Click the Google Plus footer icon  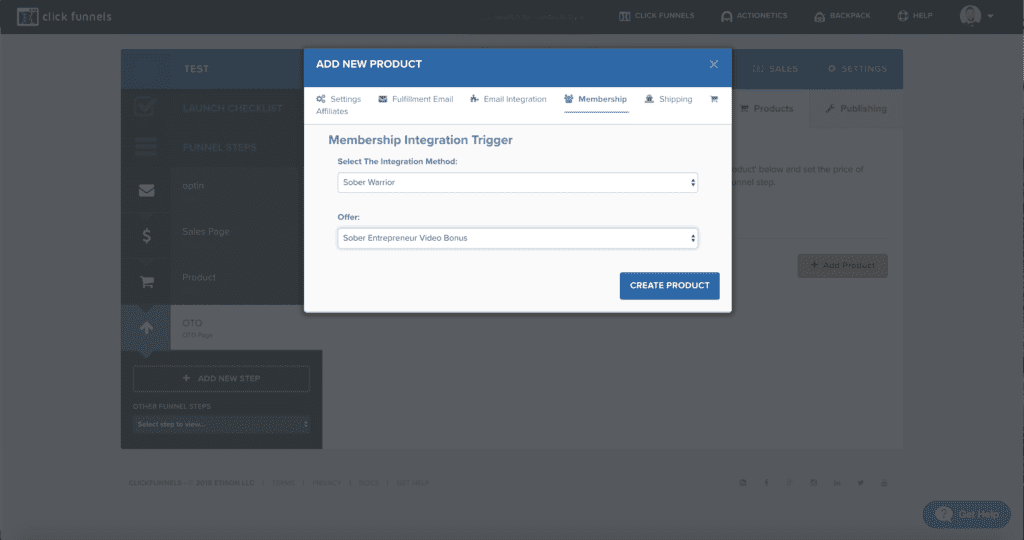[790, 483]
